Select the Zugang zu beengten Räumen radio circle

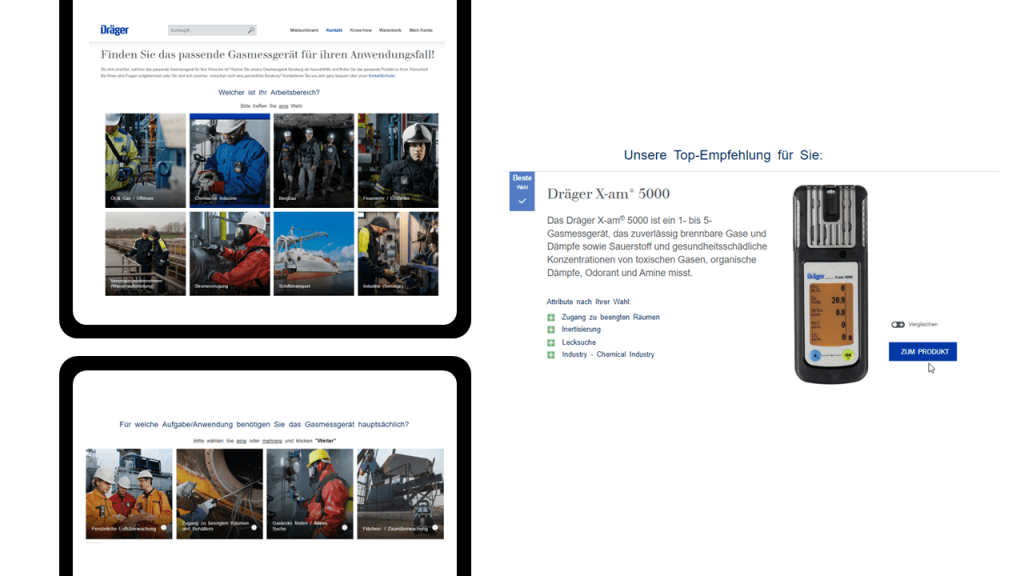tap(254, 528)
